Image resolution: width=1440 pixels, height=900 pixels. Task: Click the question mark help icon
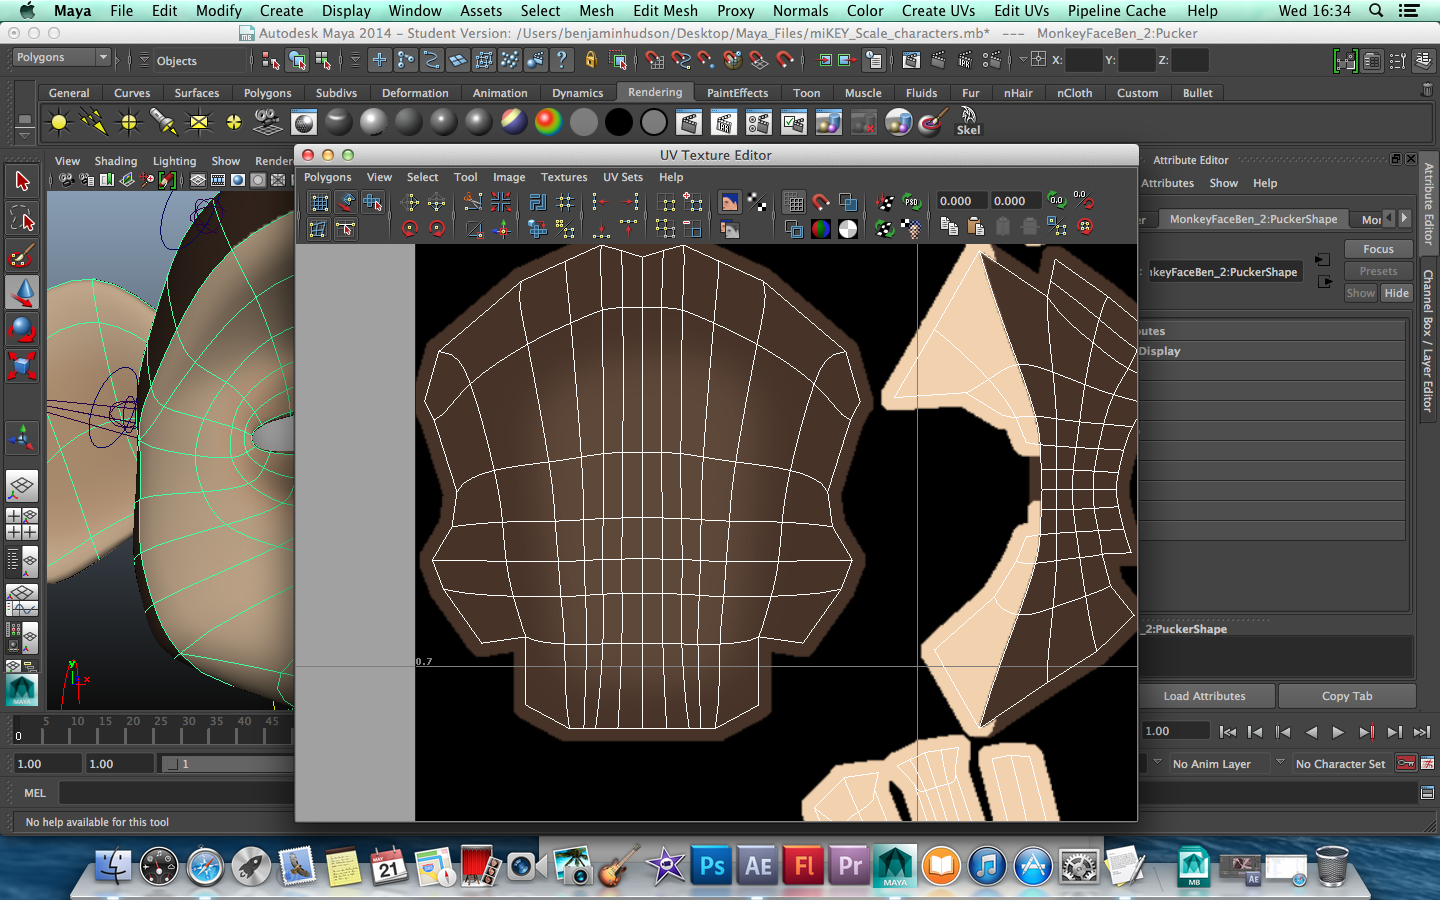tap(562, 61)
